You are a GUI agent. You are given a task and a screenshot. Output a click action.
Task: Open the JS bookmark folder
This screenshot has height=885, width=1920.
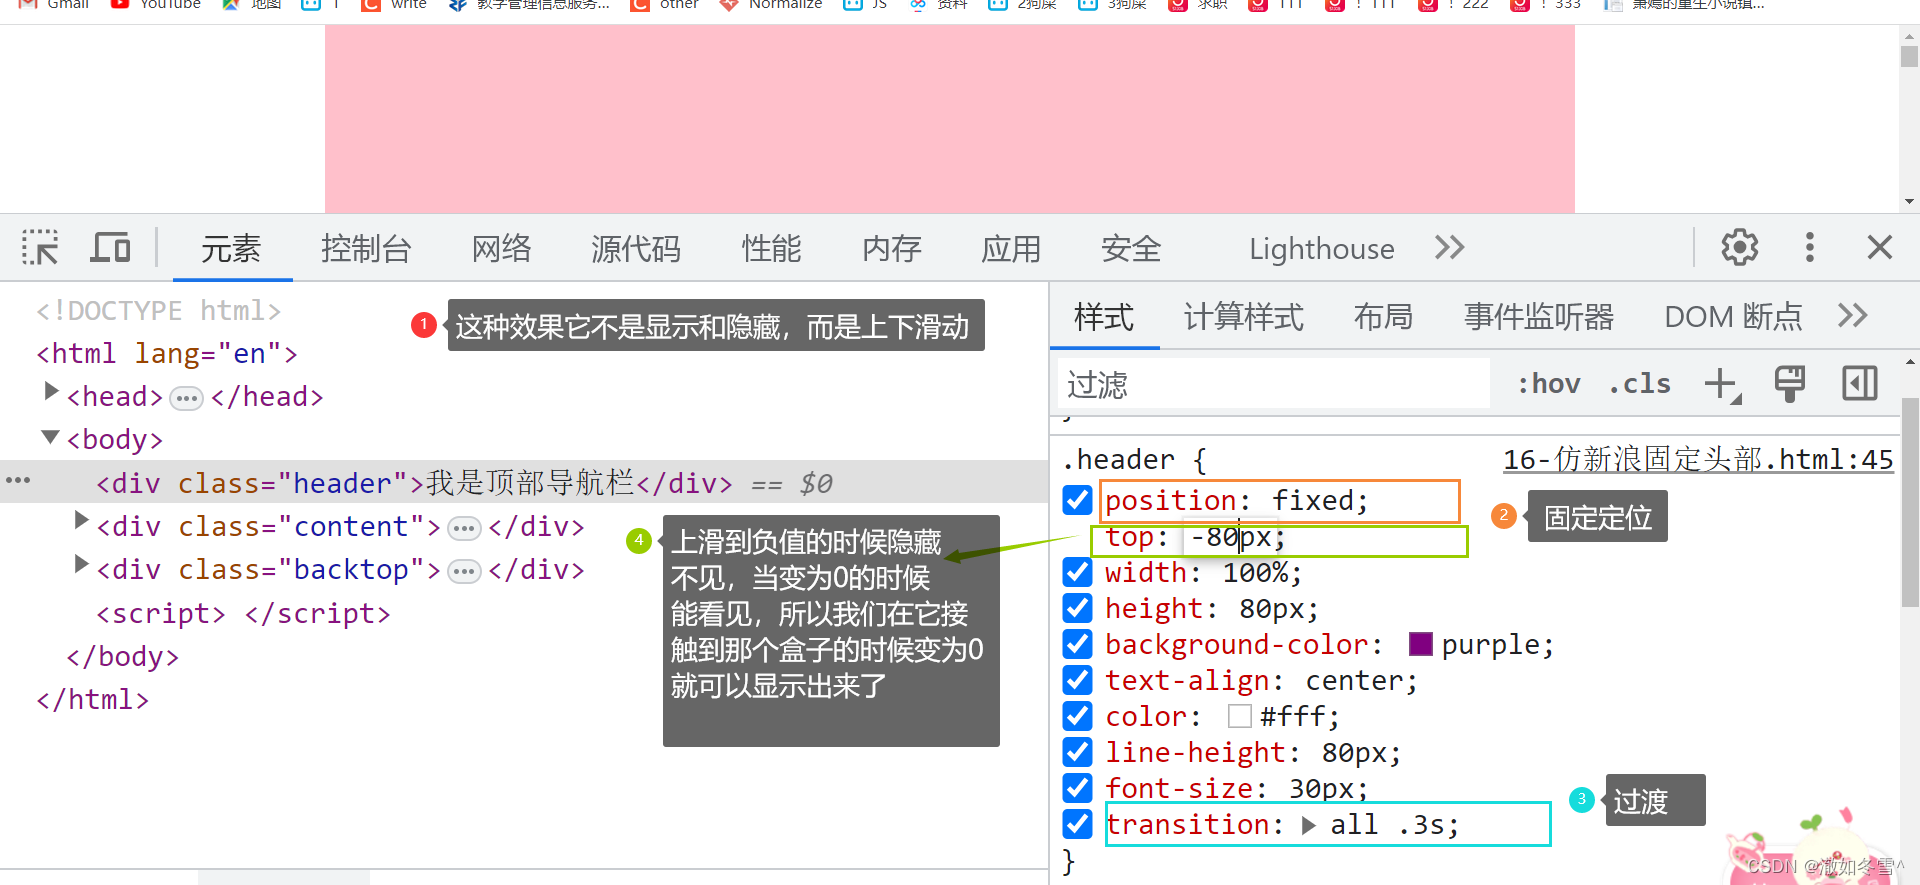(865, 5)
